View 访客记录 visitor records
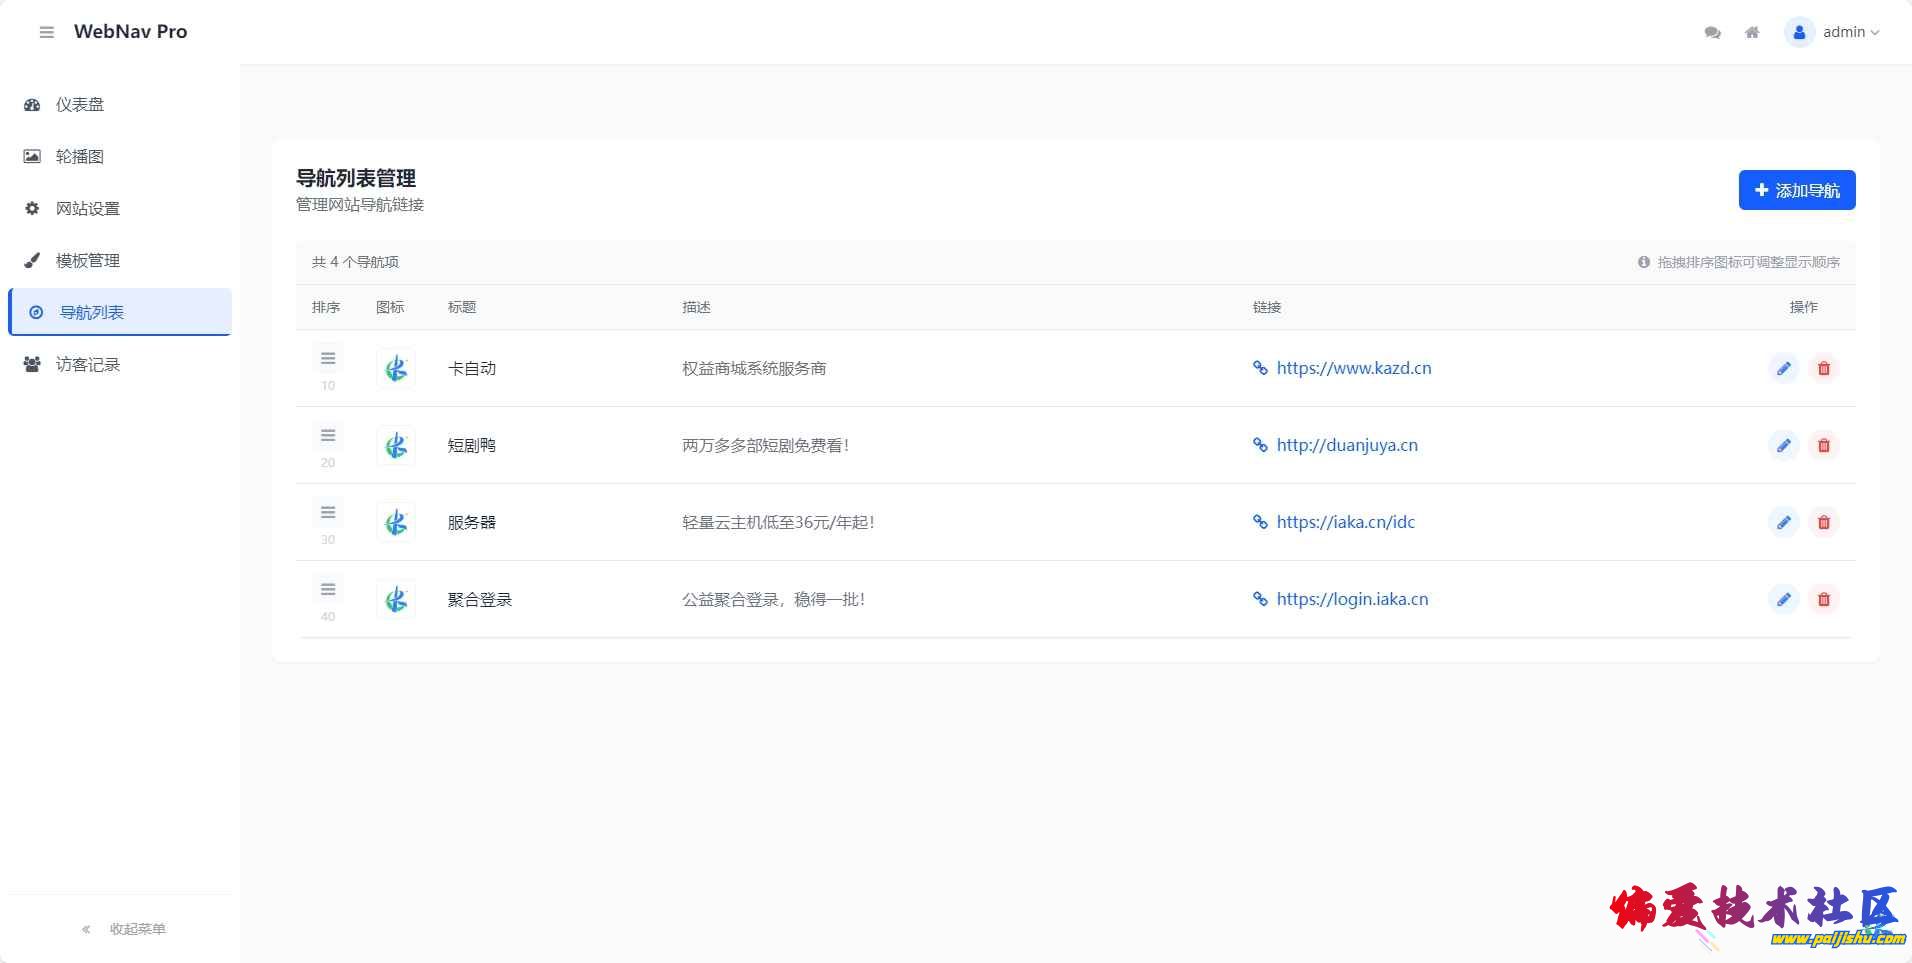 pyautogui.click(x=88, y=364)
